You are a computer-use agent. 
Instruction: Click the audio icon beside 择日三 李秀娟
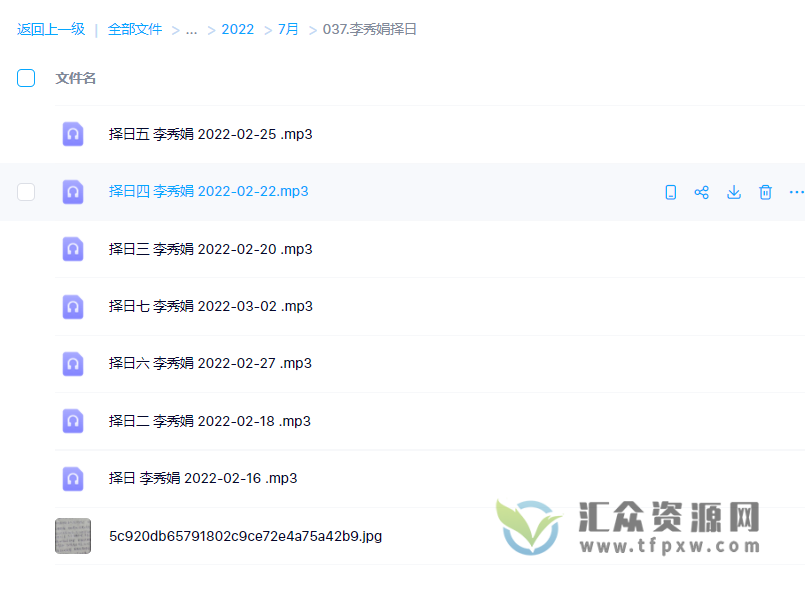pos(72,249)
